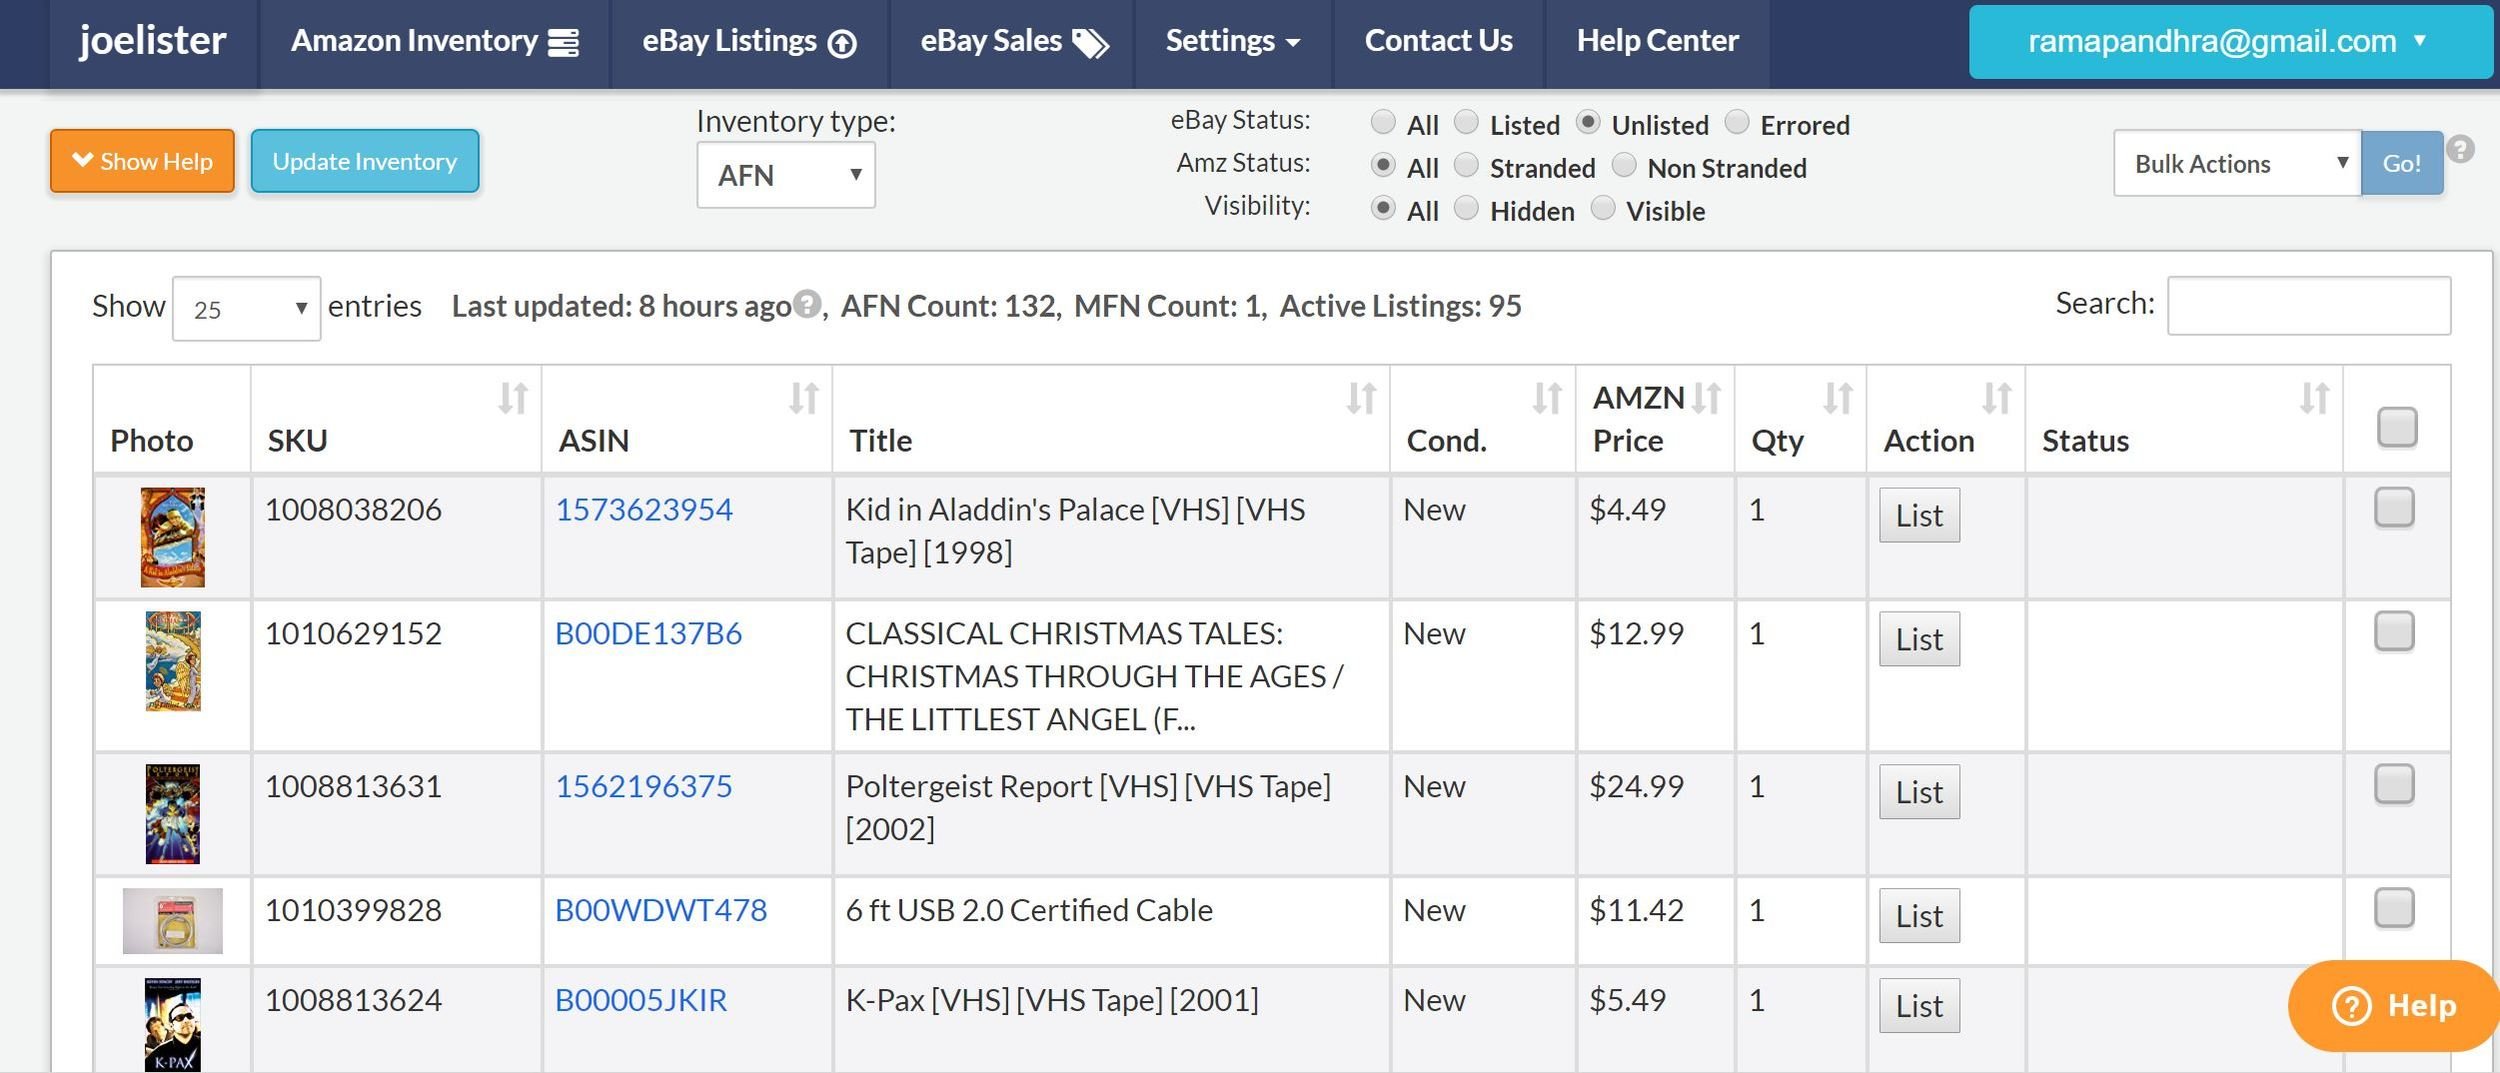Click List for K-Pax VHS
This screenshot has height=1073, width=2500.
1919,1006
